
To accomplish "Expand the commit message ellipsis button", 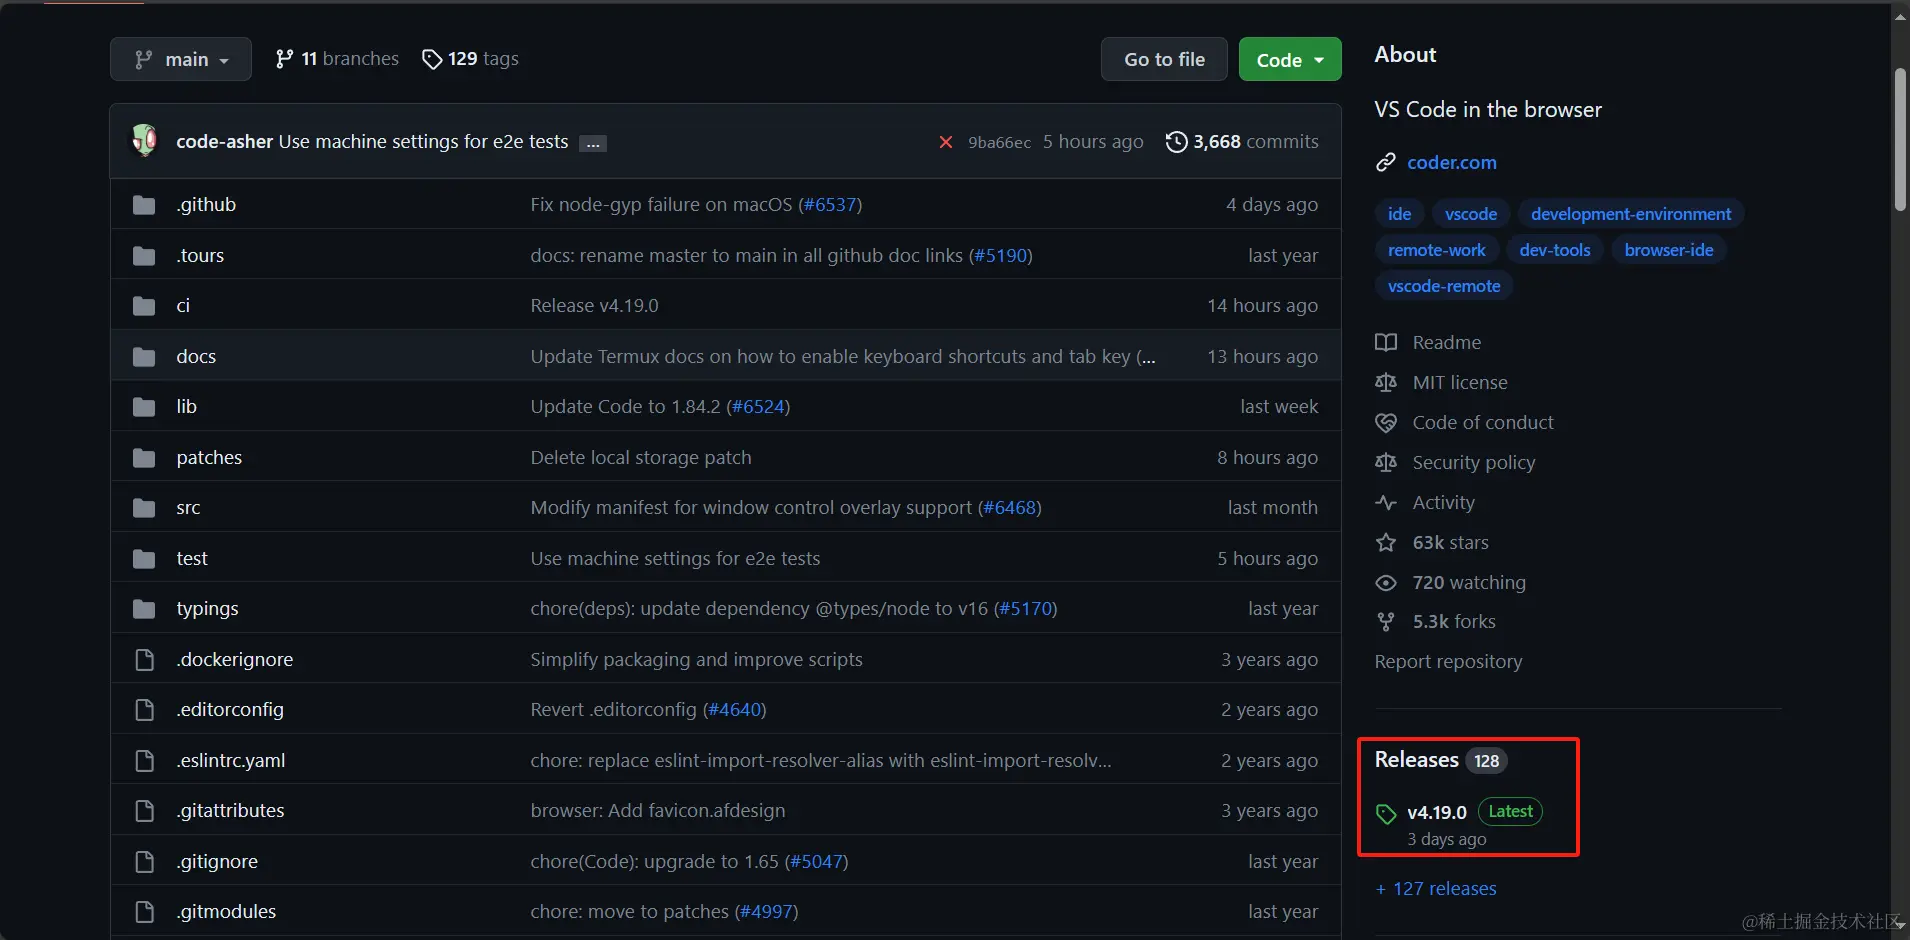I will (x=593, y=144).
